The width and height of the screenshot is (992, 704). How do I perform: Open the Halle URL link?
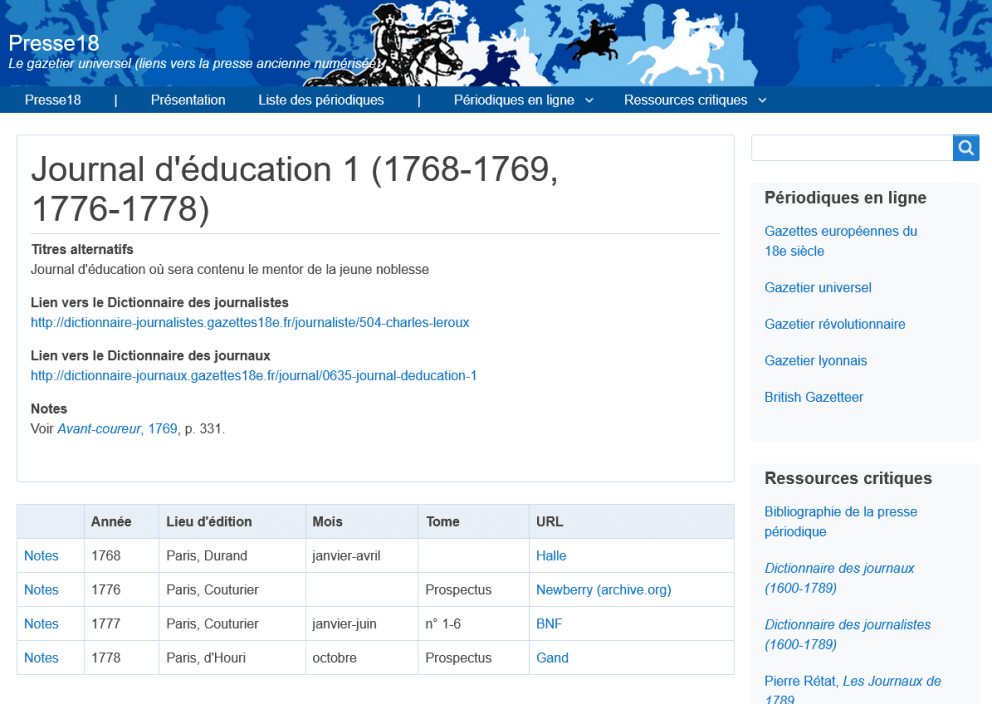click(x=551, y=555)
